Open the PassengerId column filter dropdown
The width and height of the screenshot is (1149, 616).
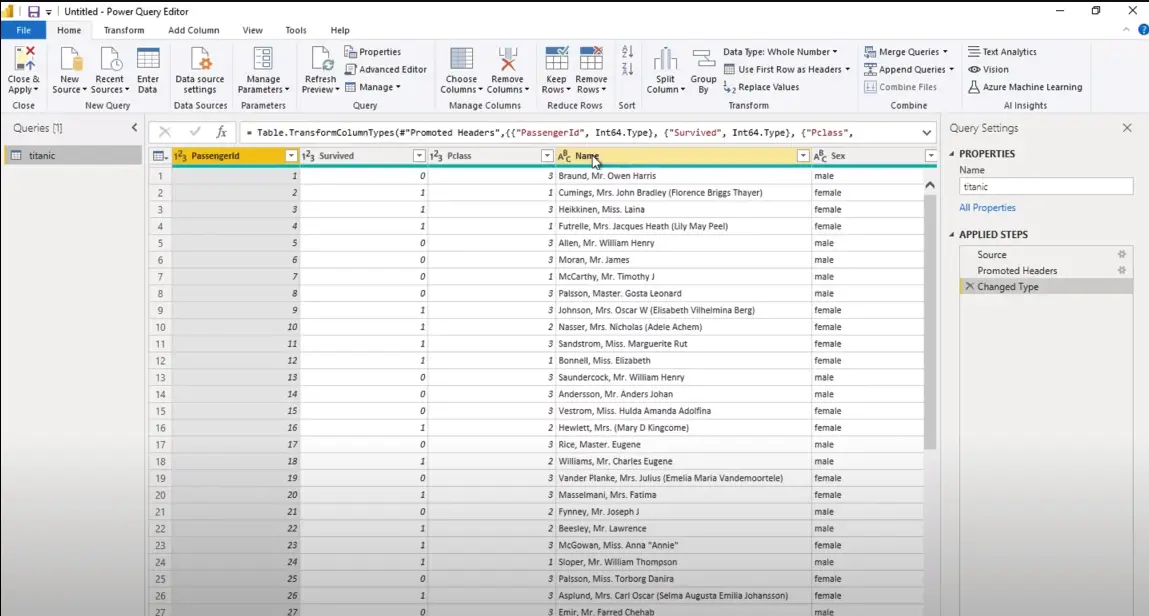(x=291, y=156)
